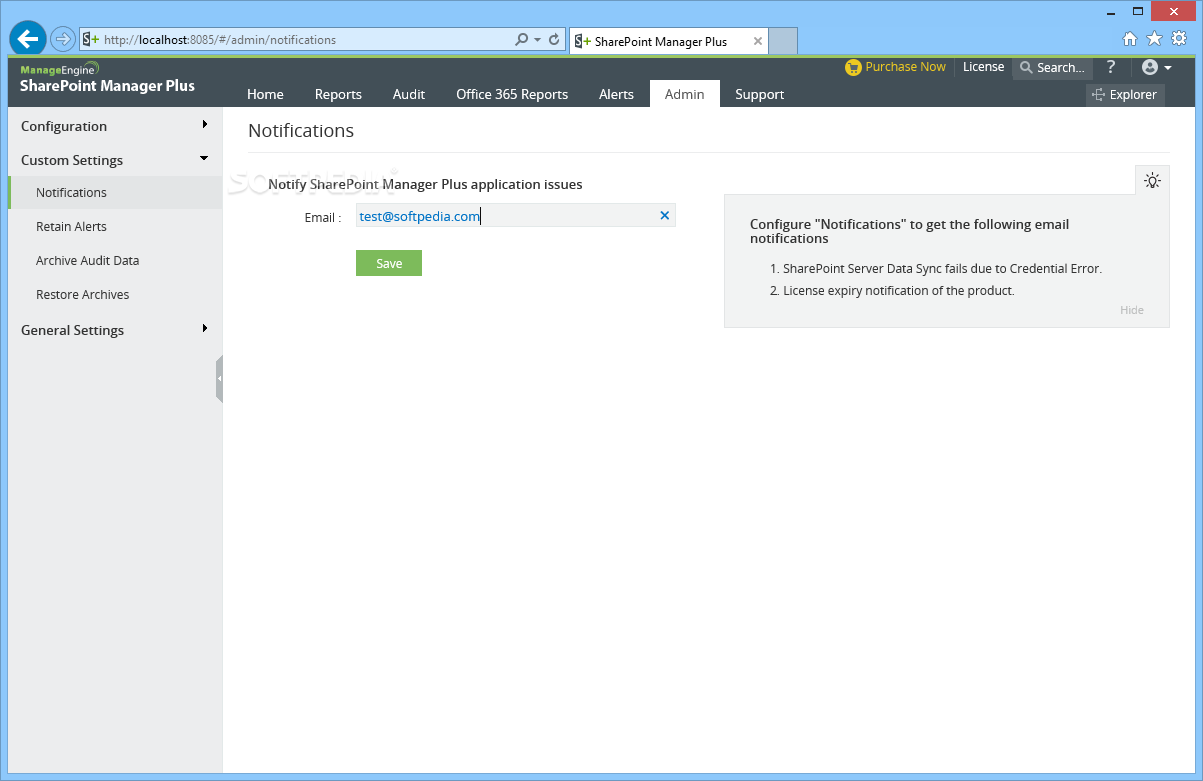Switch to the Support tab

[x=759, y=94]
